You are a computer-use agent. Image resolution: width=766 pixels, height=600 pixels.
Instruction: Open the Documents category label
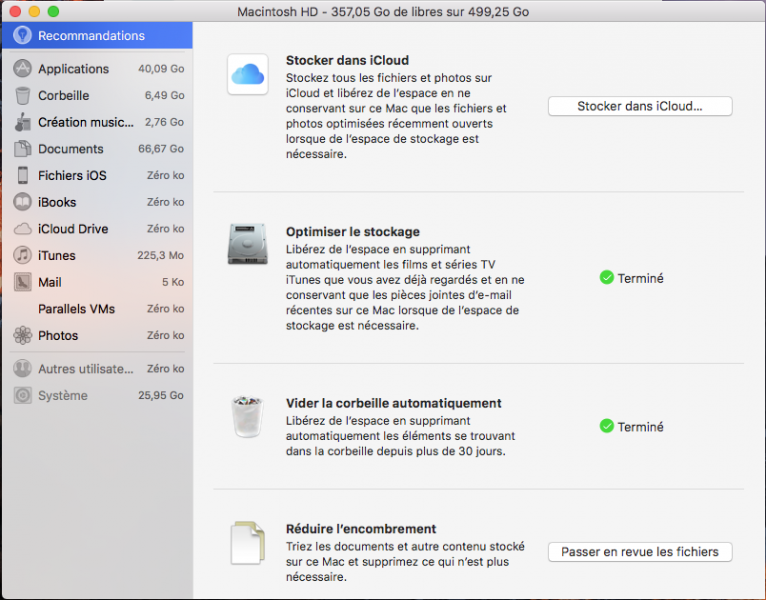point(71,149)
